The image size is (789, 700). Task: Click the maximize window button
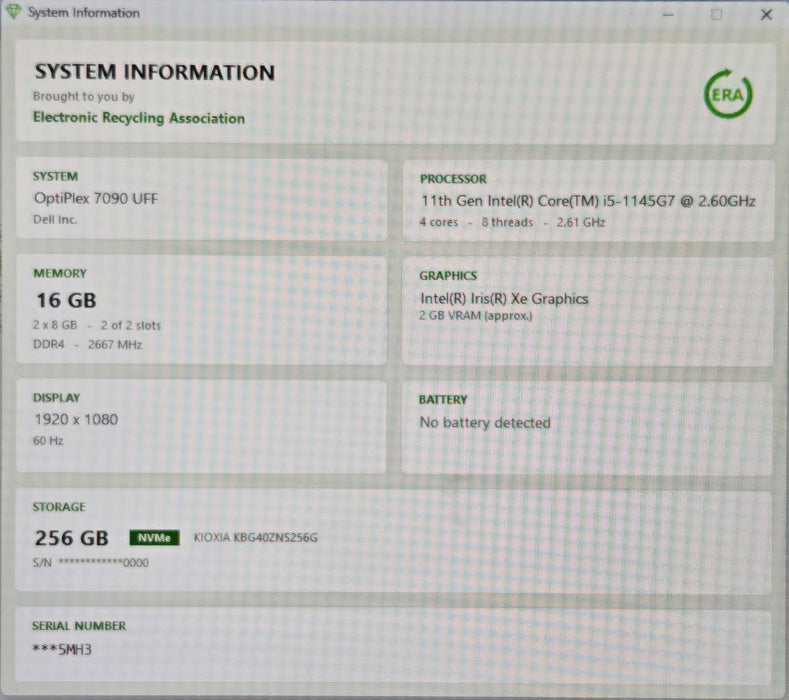point(716,15)
